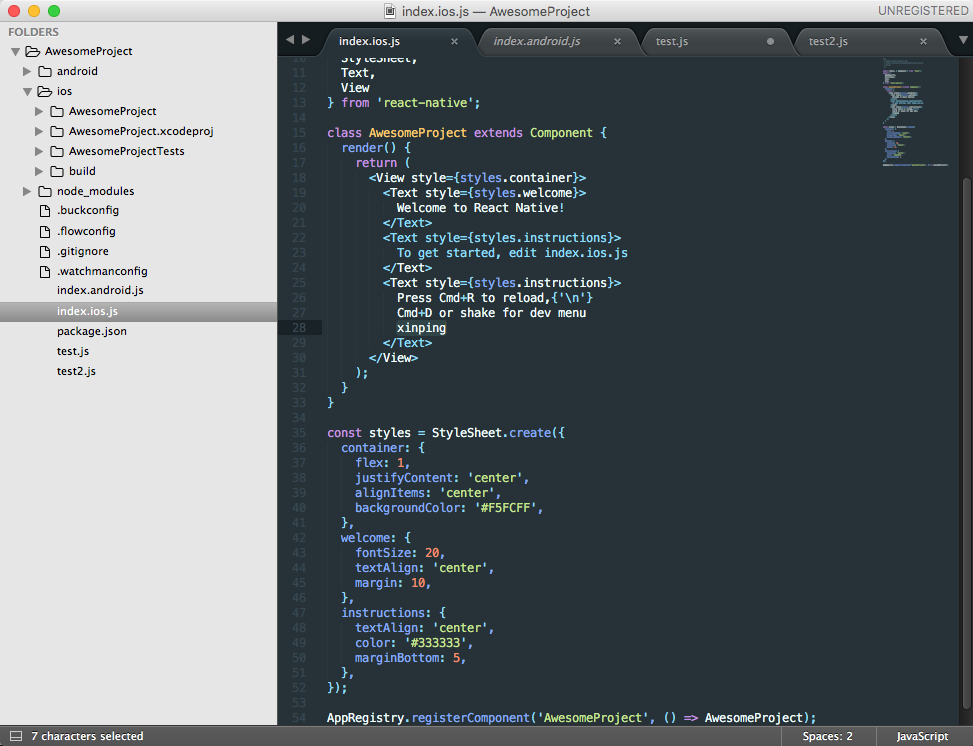Click the minimap code preview
The height and width of the screenshot is (746, 973).
pos(903,110)
